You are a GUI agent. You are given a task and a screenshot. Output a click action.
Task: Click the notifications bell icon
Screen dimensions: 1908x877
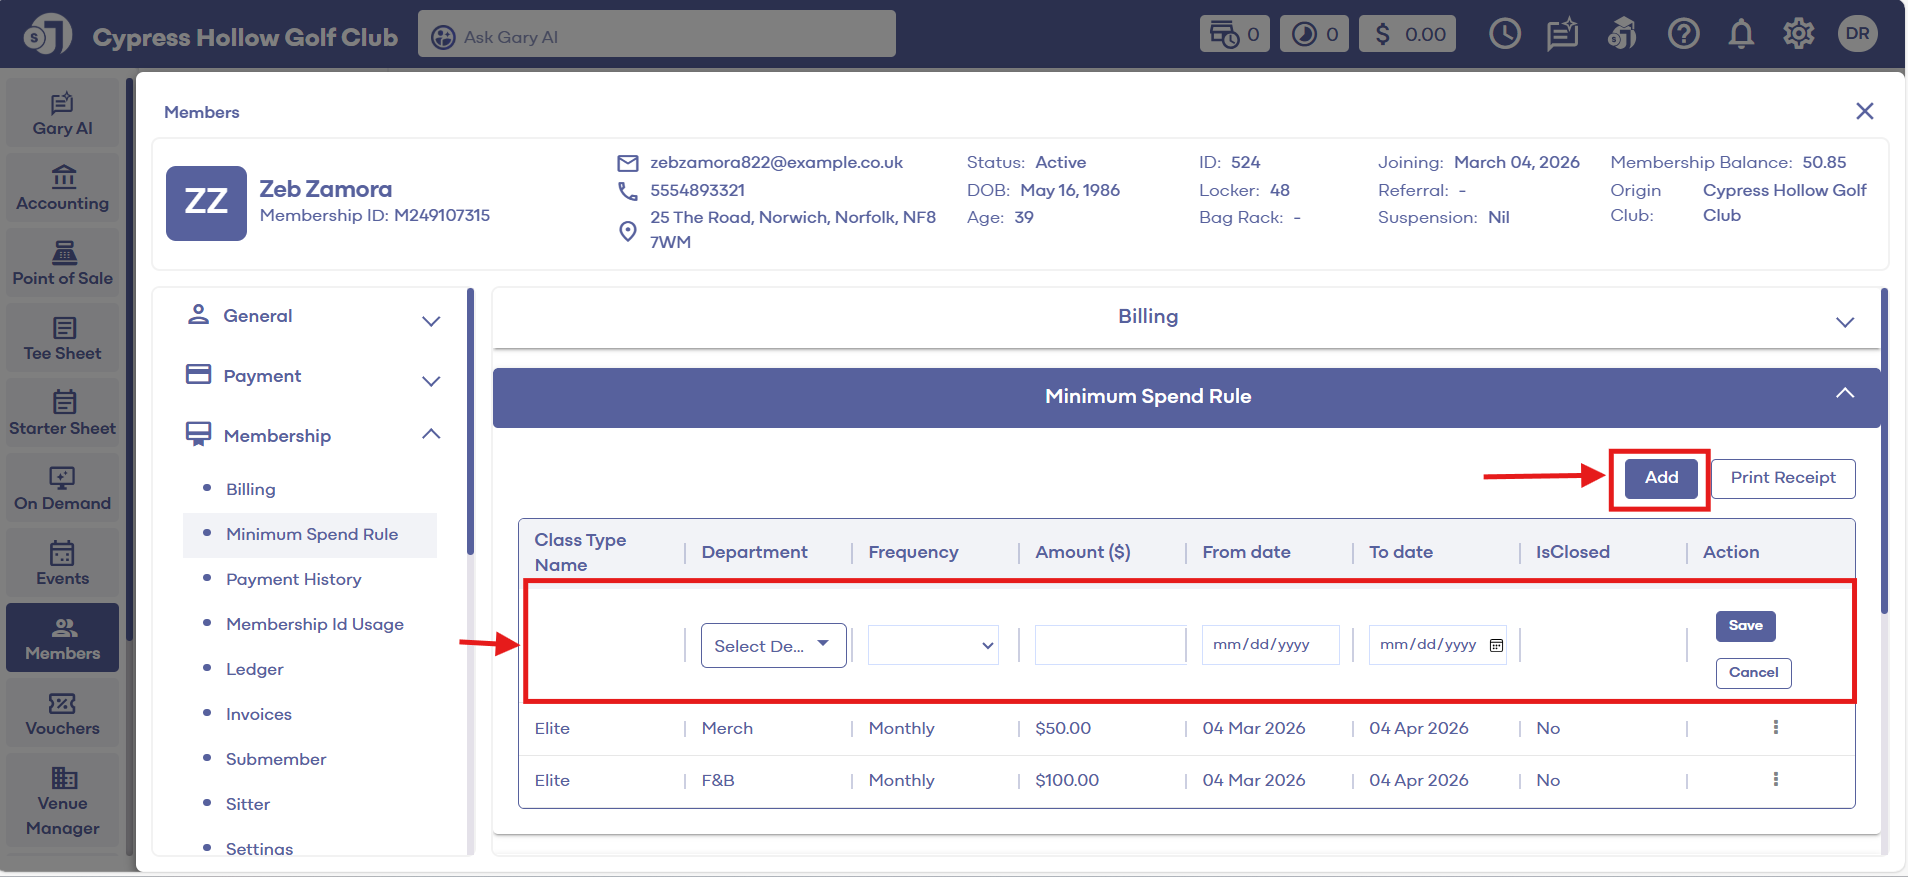[1741, 35]
